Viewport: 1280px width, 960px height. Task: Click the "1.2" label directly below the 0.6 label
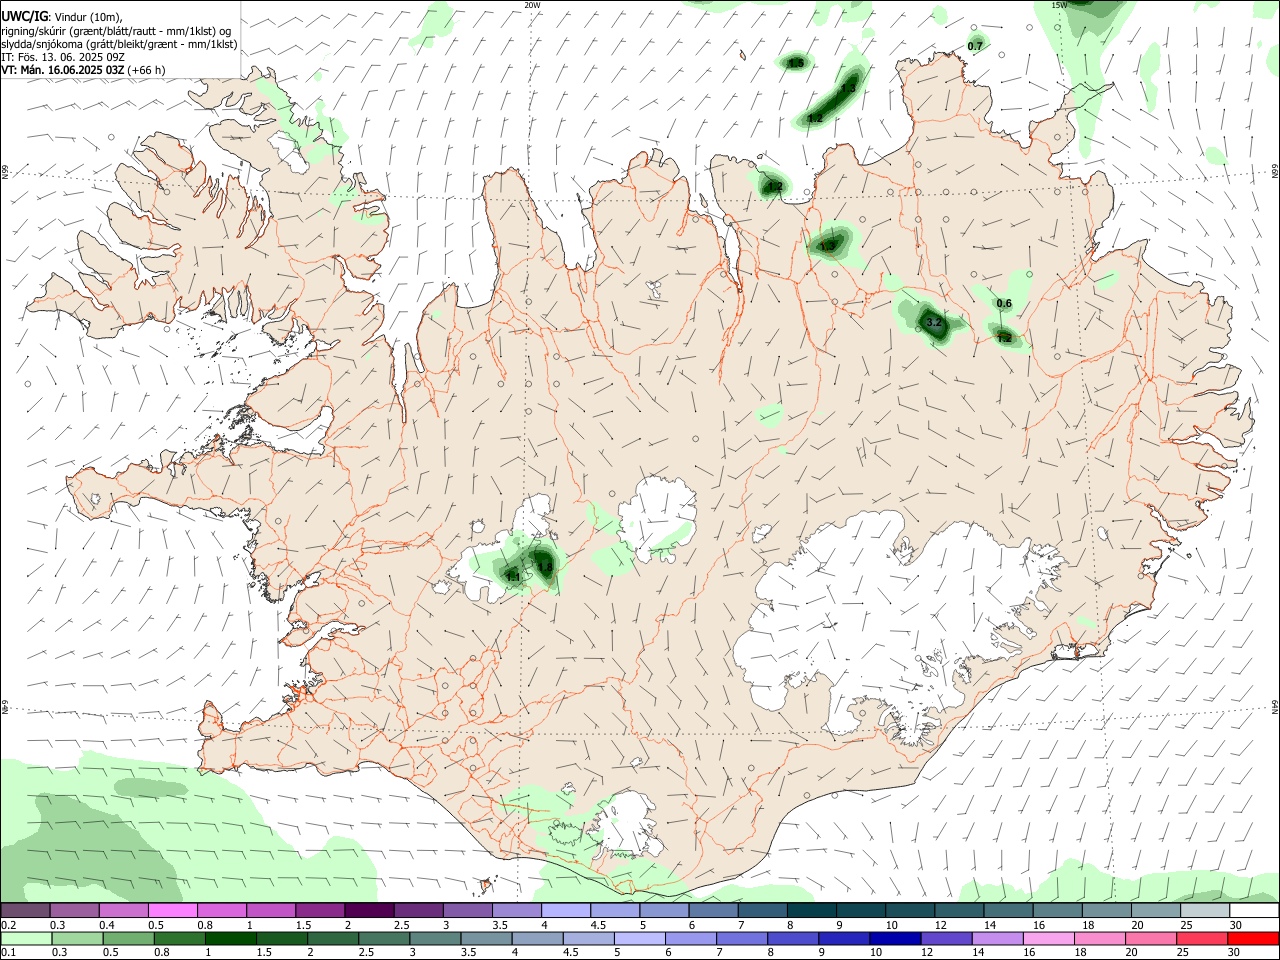(1004, 339)
